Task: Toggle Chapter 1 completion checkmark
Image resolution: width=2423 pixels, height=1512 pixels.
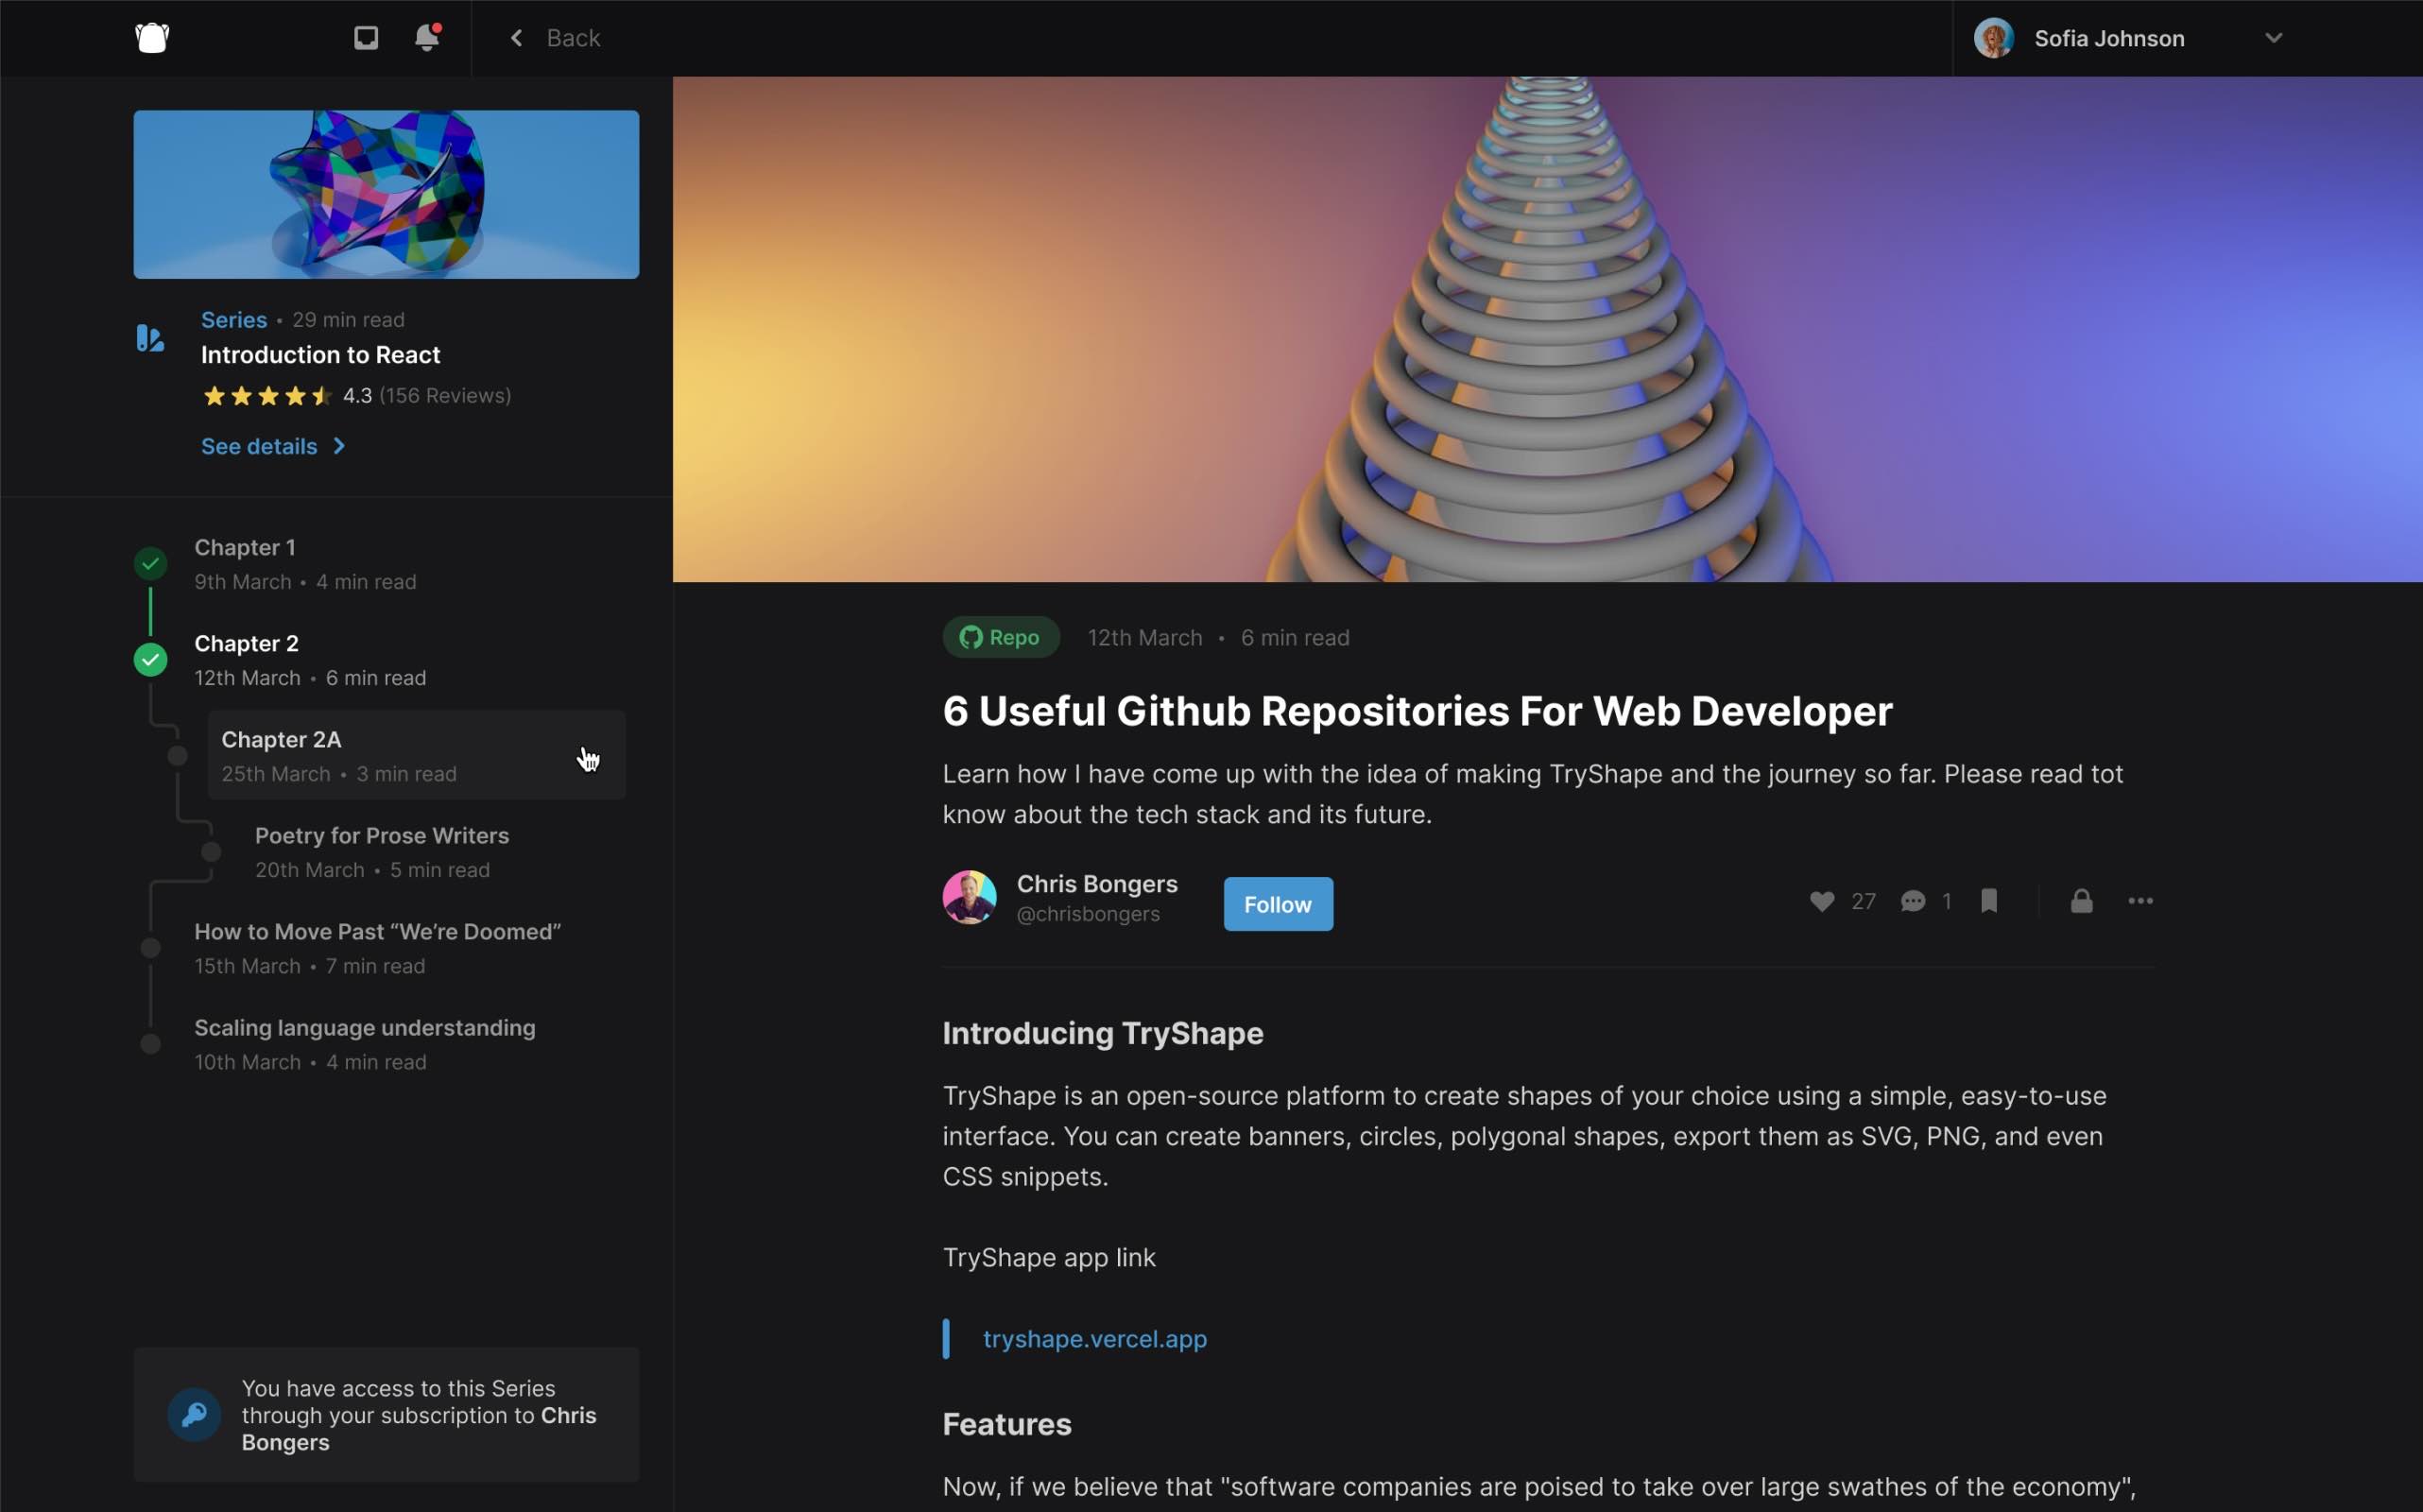Action: point(150,561)
